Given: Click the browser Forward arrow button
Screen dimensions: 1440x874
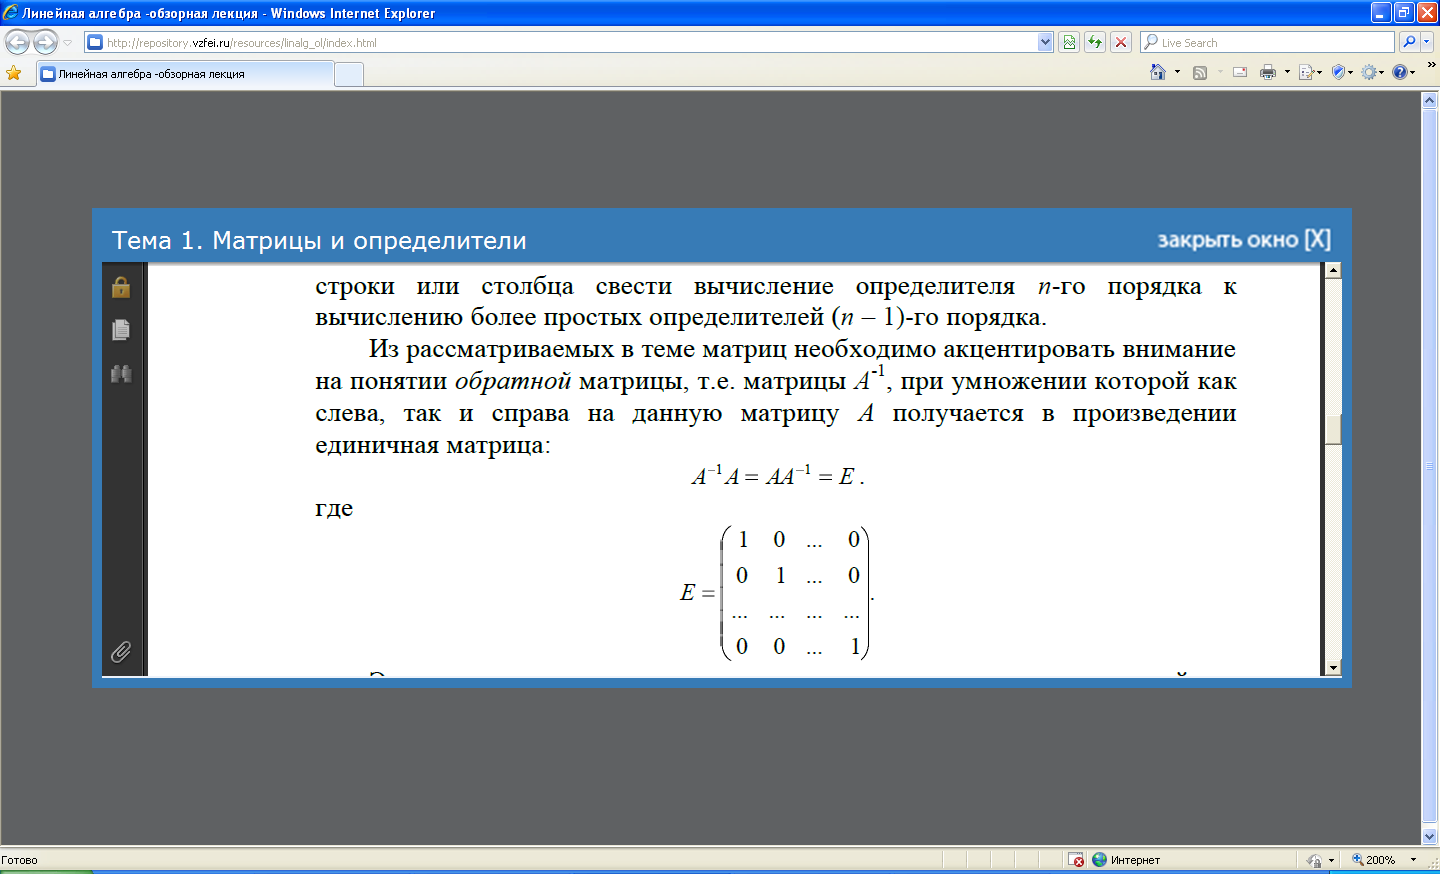Looking at the screenshot, I should click(45, 42).
